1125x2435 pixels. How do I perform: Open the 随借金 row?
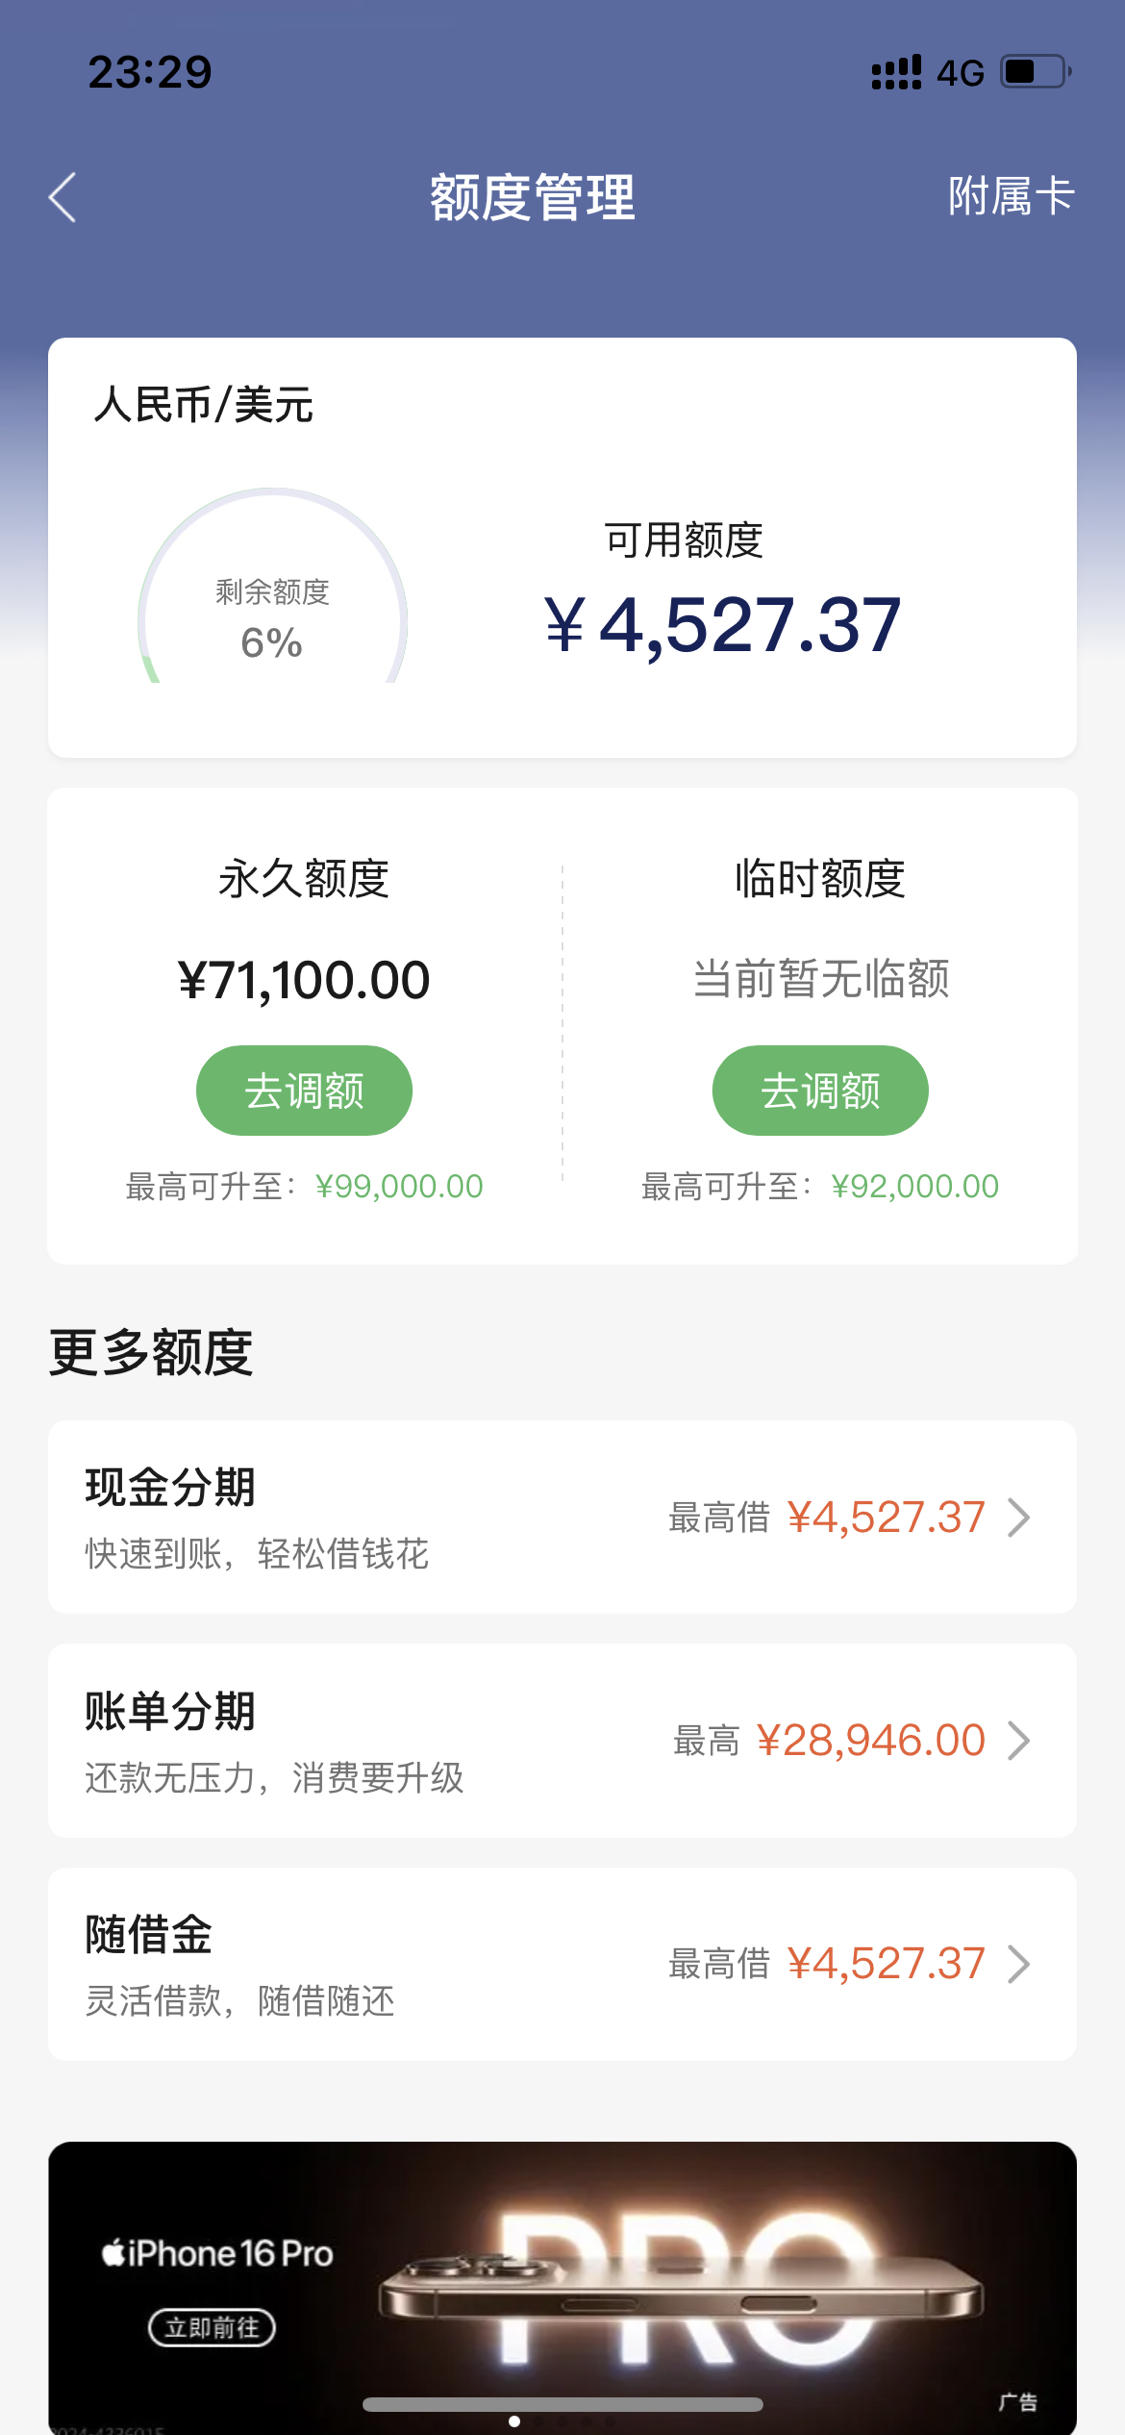click(562, 1964)
